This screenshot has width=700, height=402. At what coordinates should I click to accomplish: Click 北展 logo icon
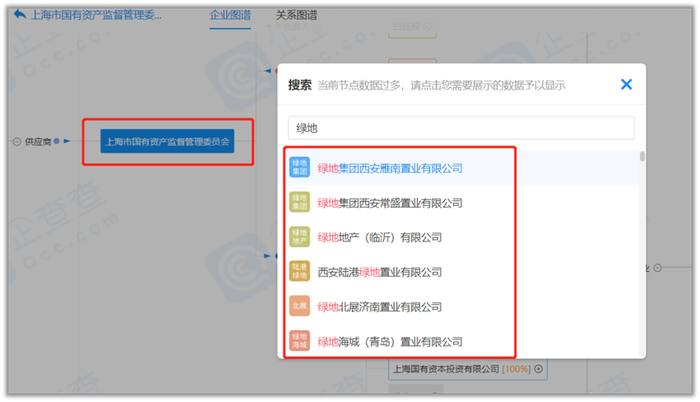click(x=300, y=306)
